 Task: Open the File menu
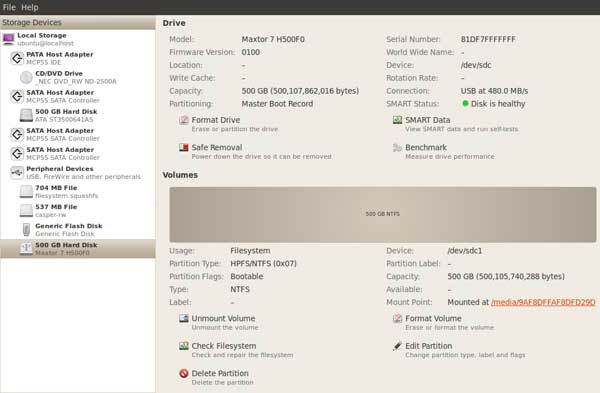tap(9, 7)
